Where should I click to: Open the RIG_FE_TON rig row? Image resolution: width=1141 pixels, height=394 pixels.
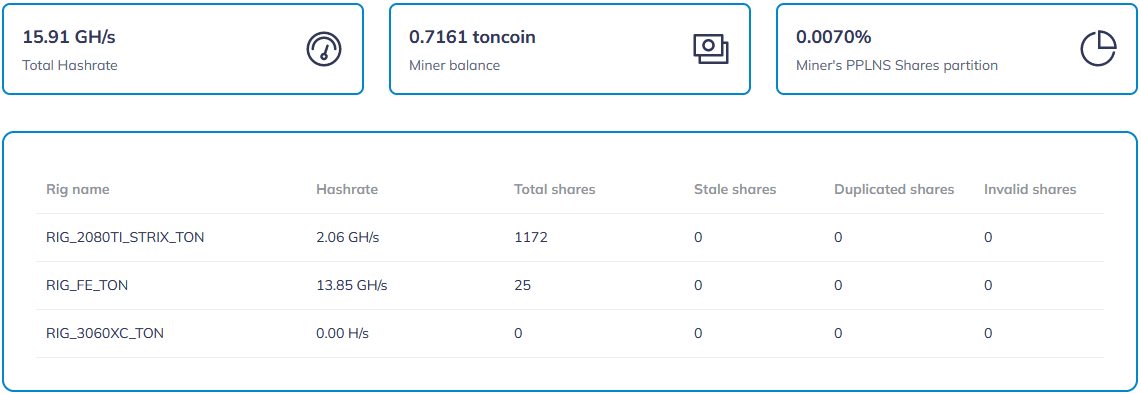click(x=570, y=285)
